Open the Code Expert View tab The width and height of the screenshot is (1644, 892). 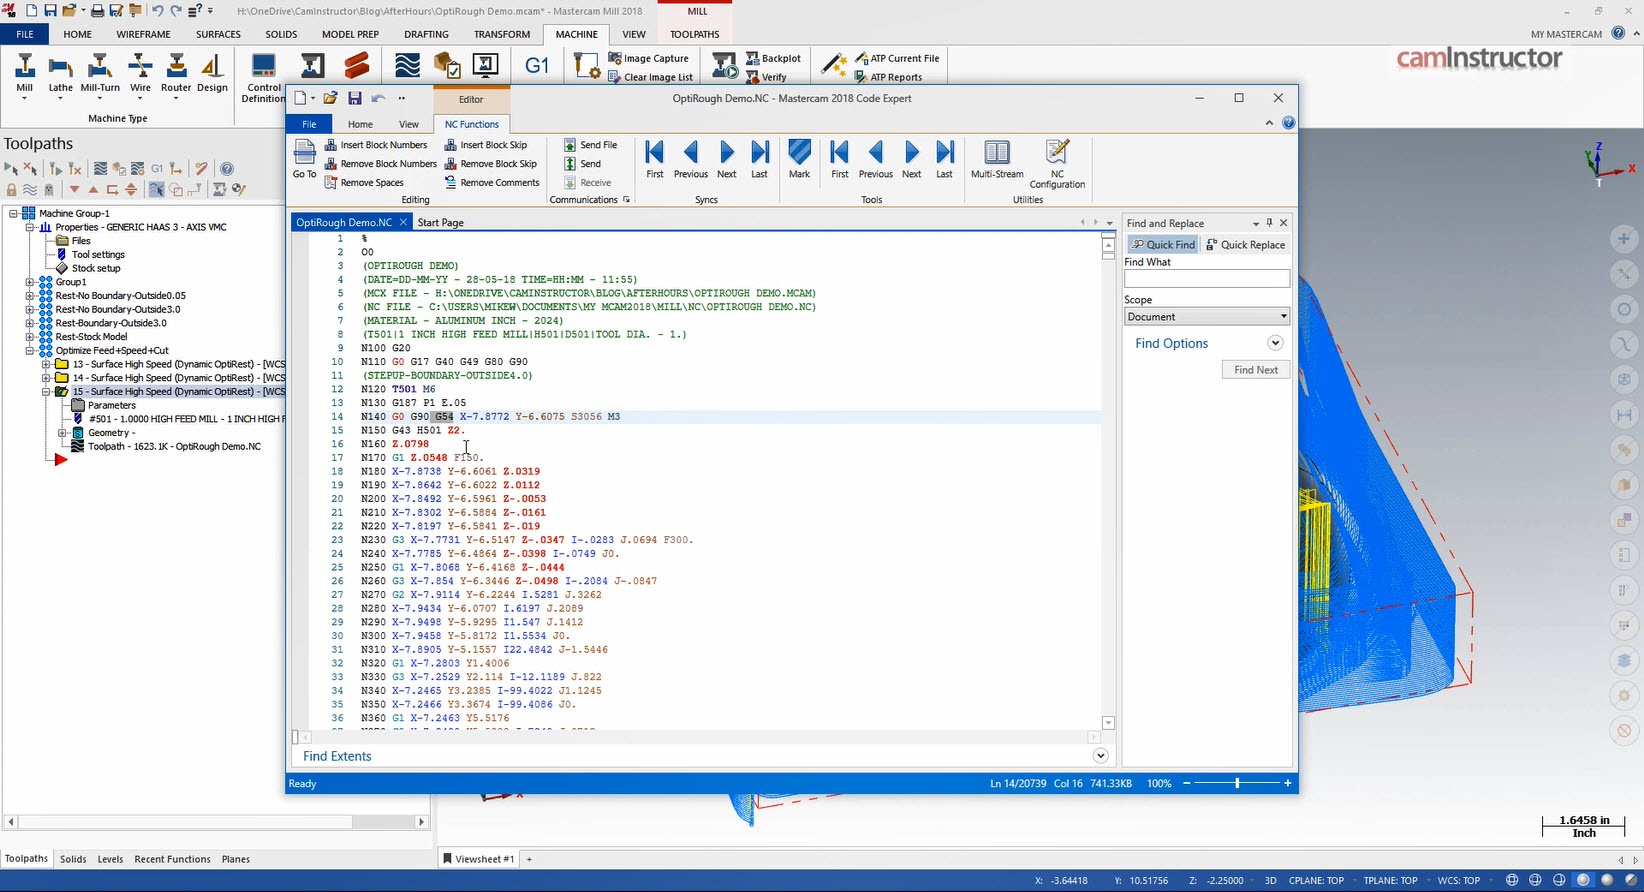click(x=409, y=124)
